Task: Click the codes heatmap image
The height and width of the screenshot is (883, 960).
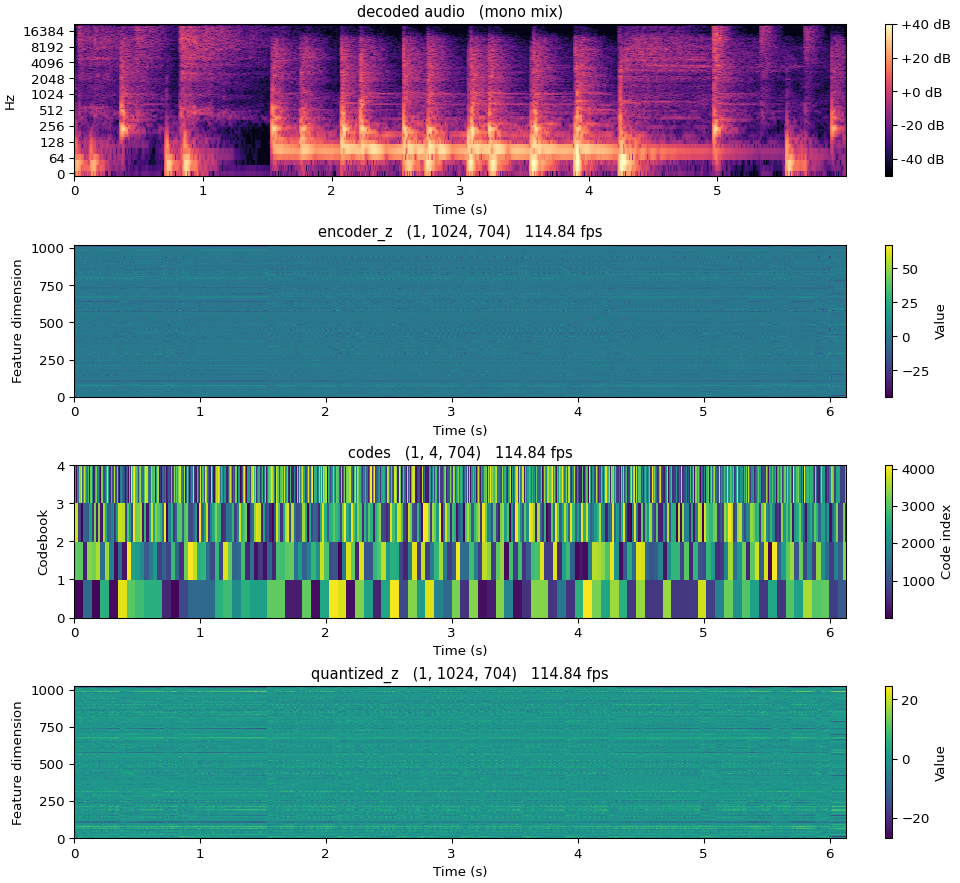Action: pyautogui.click(x=460, y=542)
